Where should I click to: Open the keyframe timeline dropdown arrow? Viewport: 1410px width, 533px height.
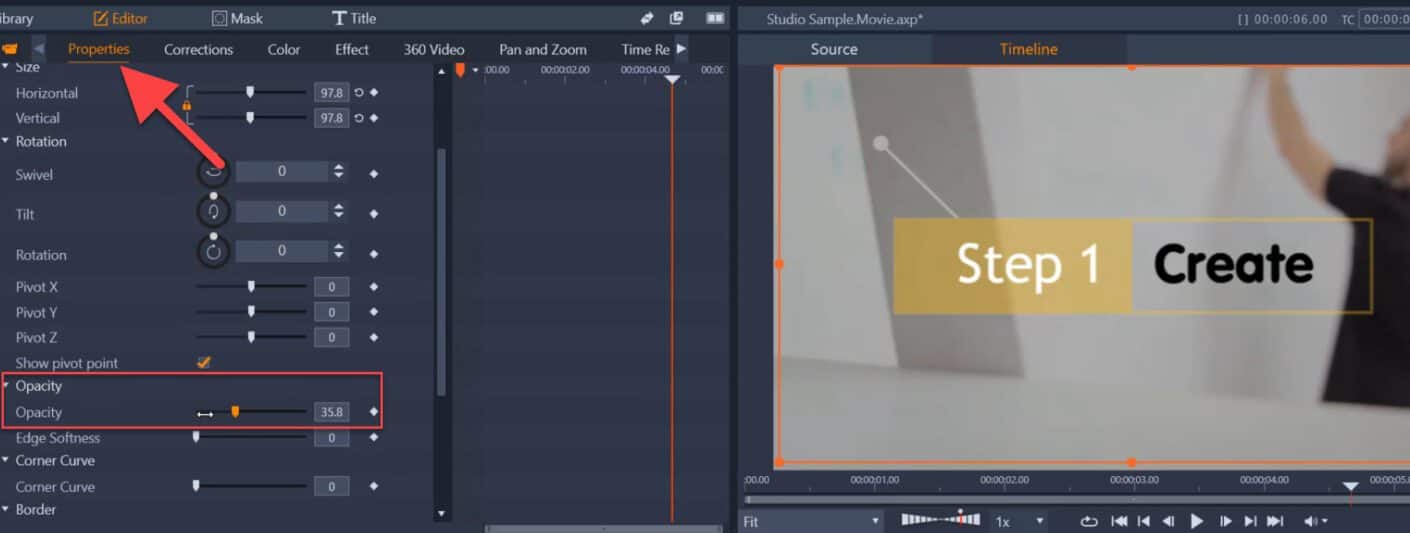point(476,70)
